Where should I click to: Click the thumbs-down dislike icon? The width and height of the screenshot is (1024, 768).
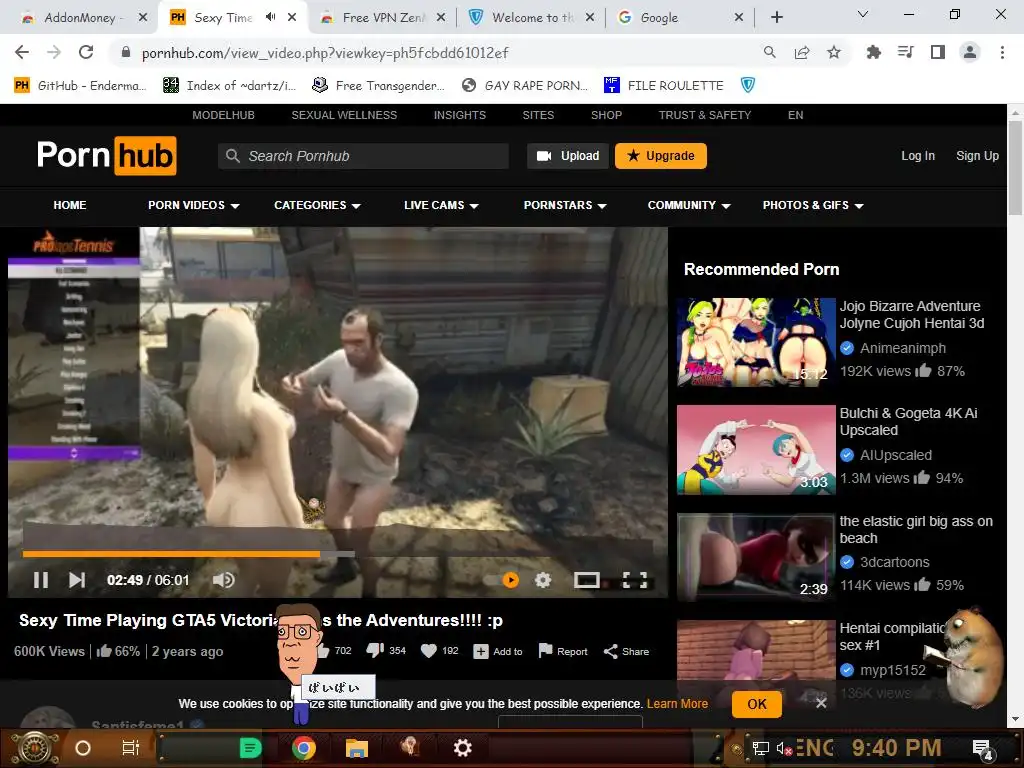click(375, 650)
